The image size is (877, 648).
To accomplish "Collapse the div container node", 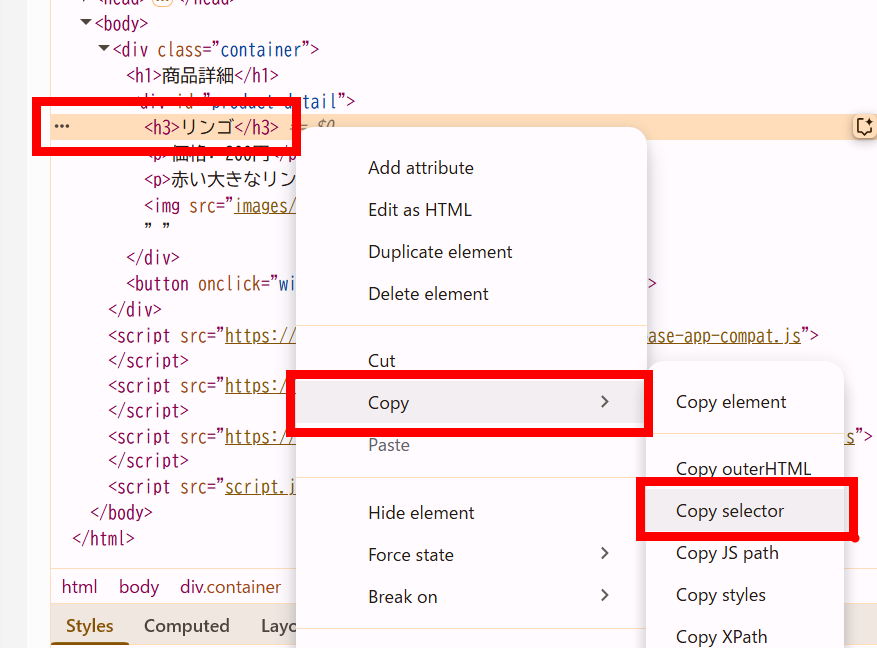I will (103, 49).
